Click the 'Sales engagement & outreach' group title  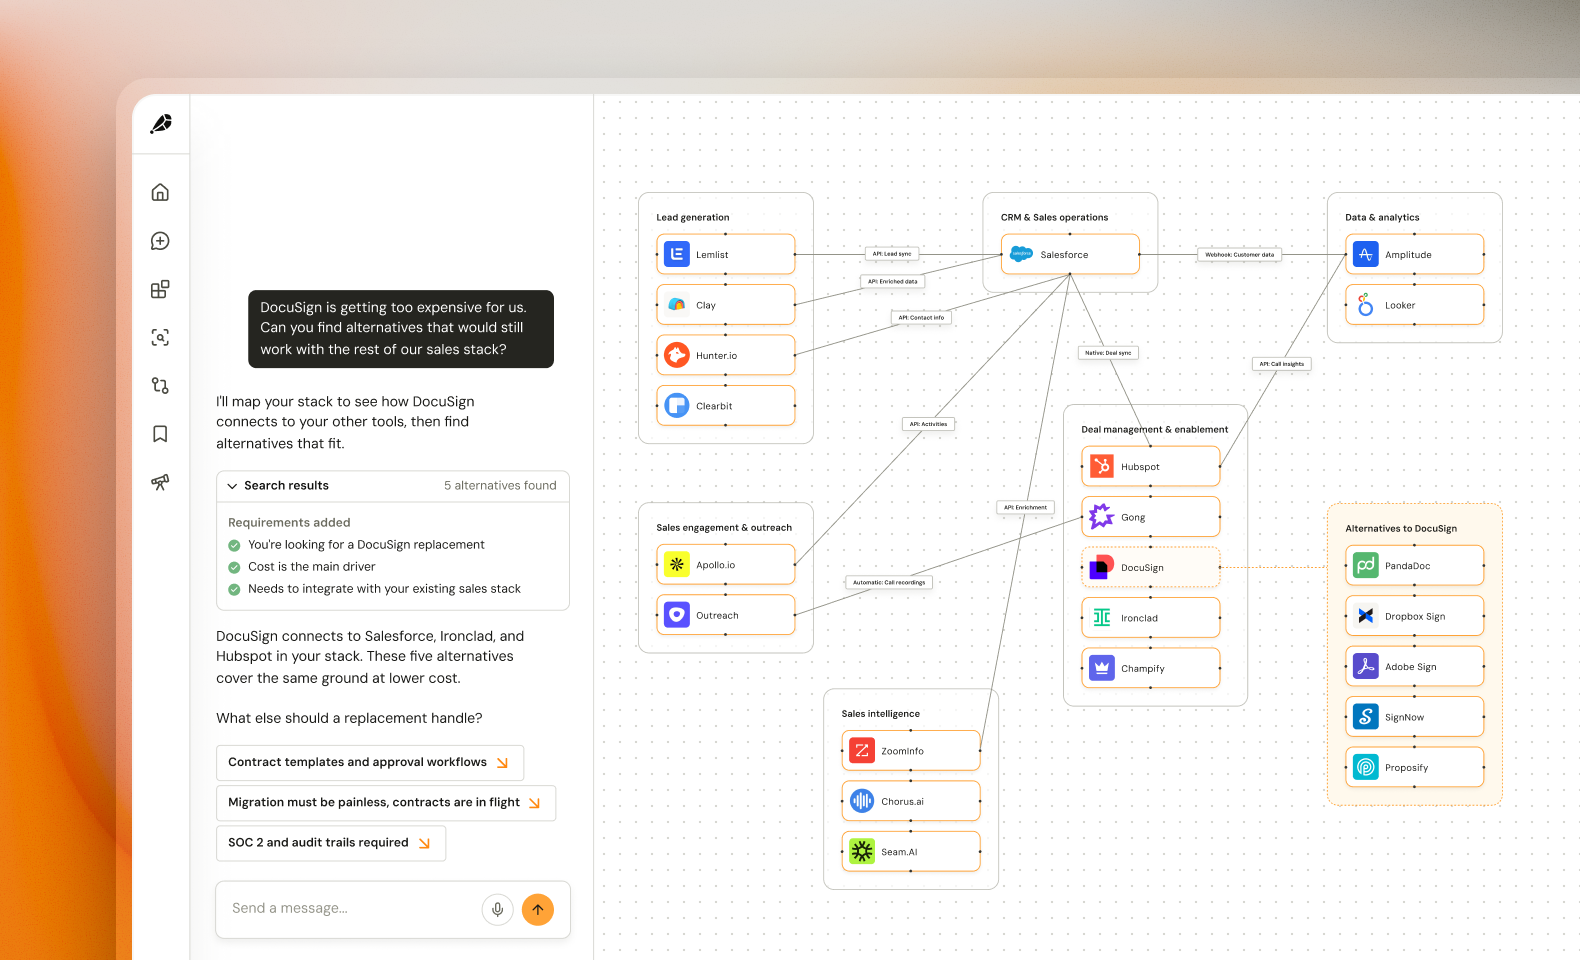(x=724, y=527)
